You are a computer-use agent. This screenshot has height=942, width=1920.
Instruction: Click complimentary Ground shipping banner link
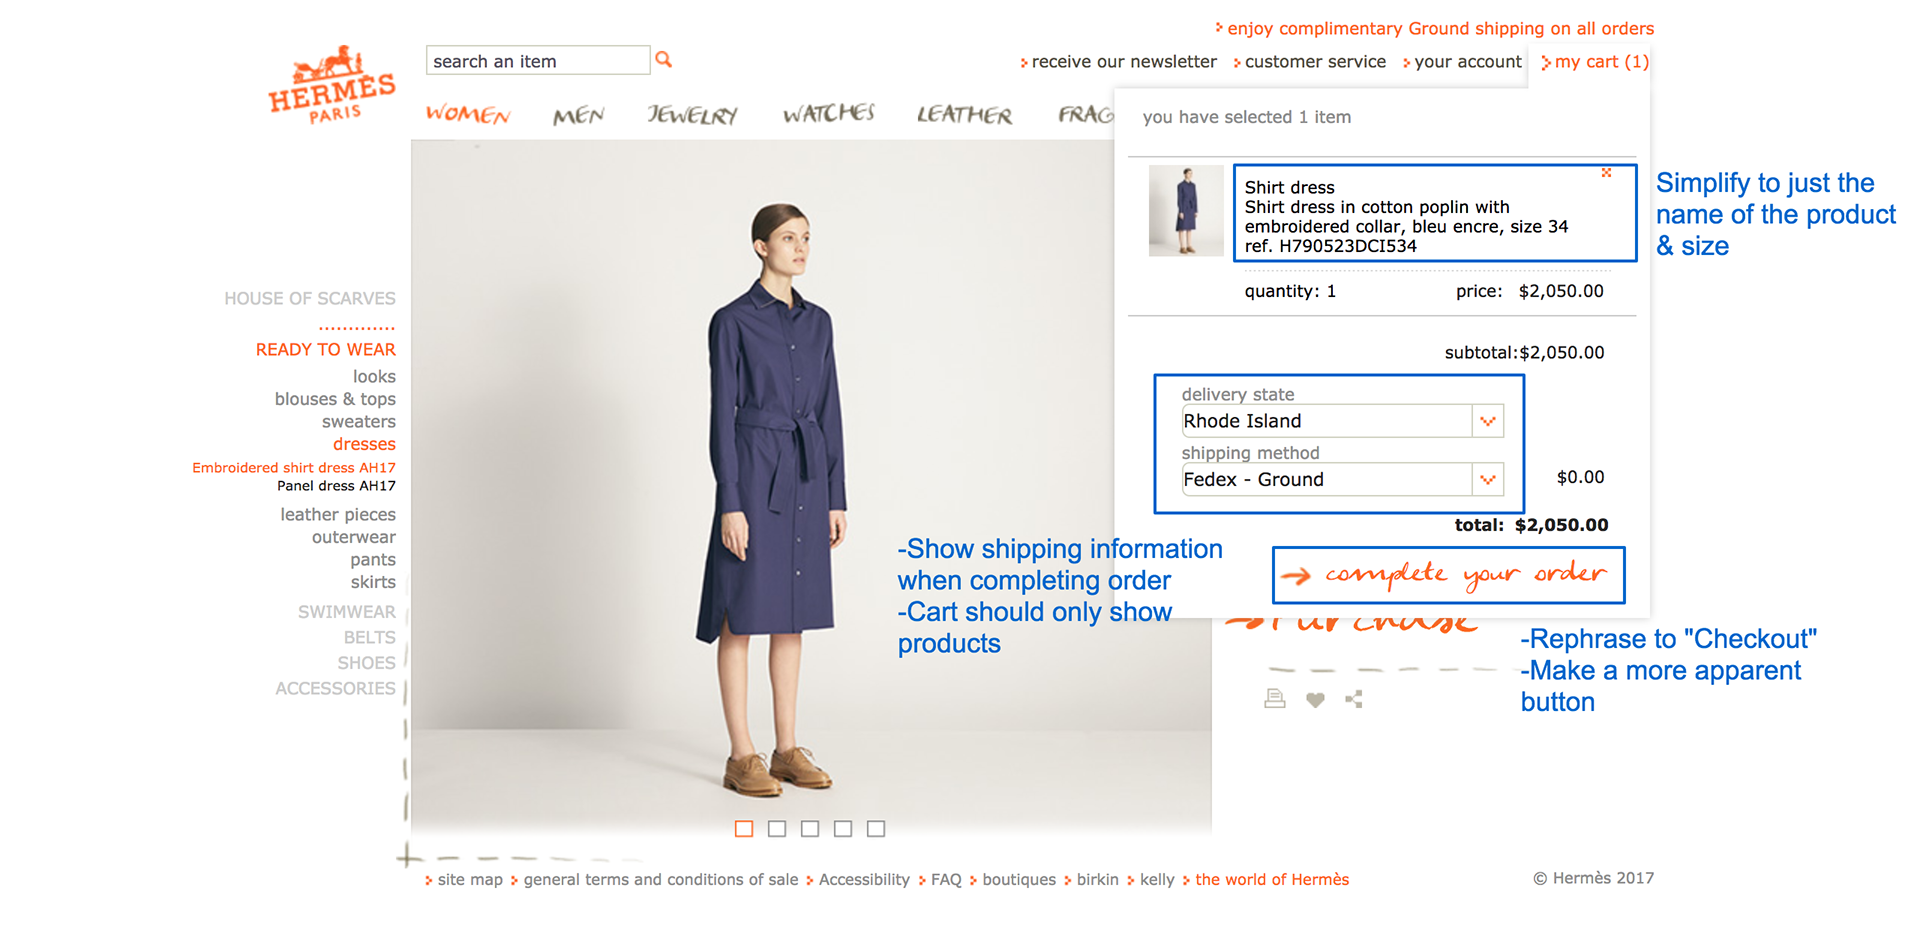[1435, 28]
